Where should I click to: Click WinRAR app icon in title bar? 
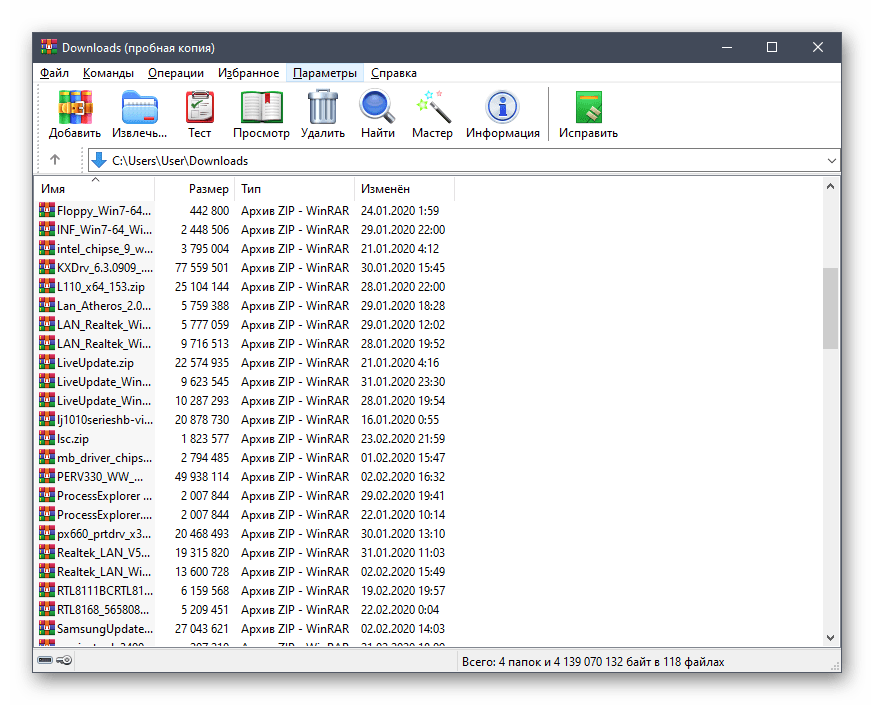click(x=48, y=47)
